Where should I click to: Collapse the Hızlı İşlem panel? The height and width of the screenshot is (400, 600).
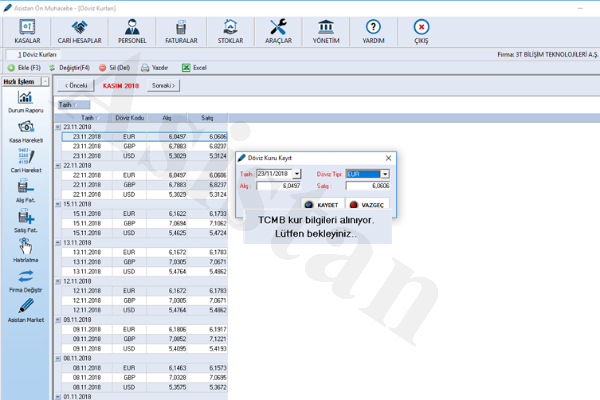[45, 82]
